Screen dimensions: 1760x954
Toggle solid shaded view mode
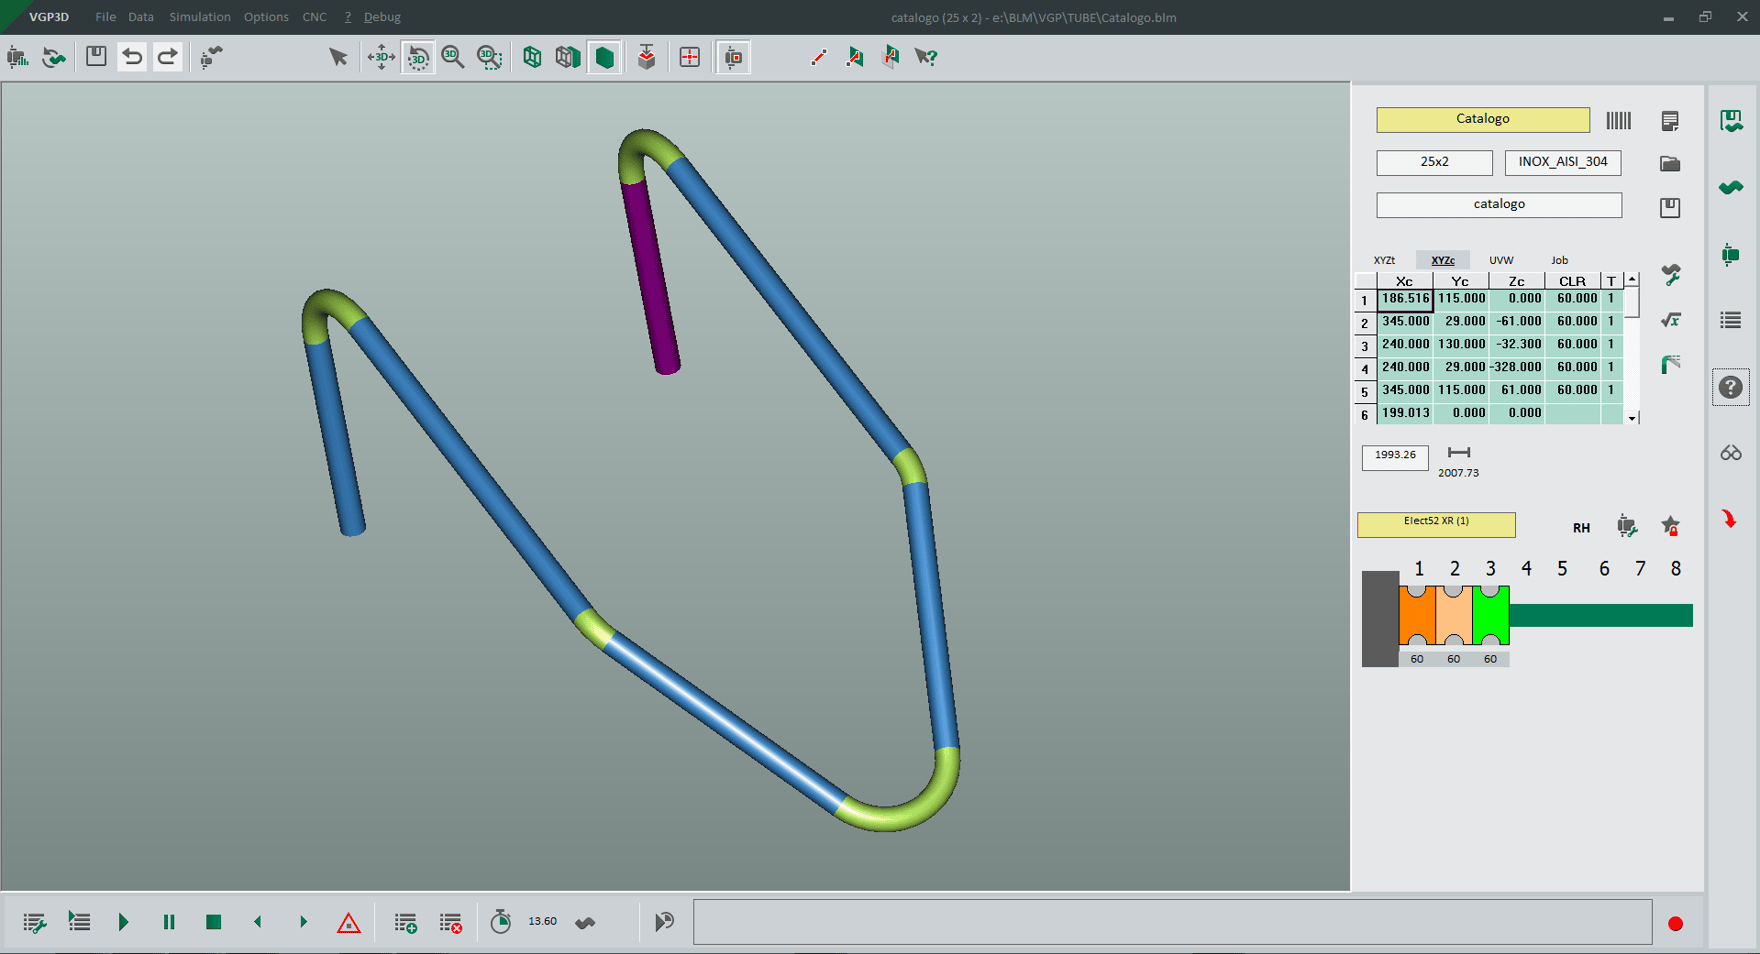[x=605, y=57]
